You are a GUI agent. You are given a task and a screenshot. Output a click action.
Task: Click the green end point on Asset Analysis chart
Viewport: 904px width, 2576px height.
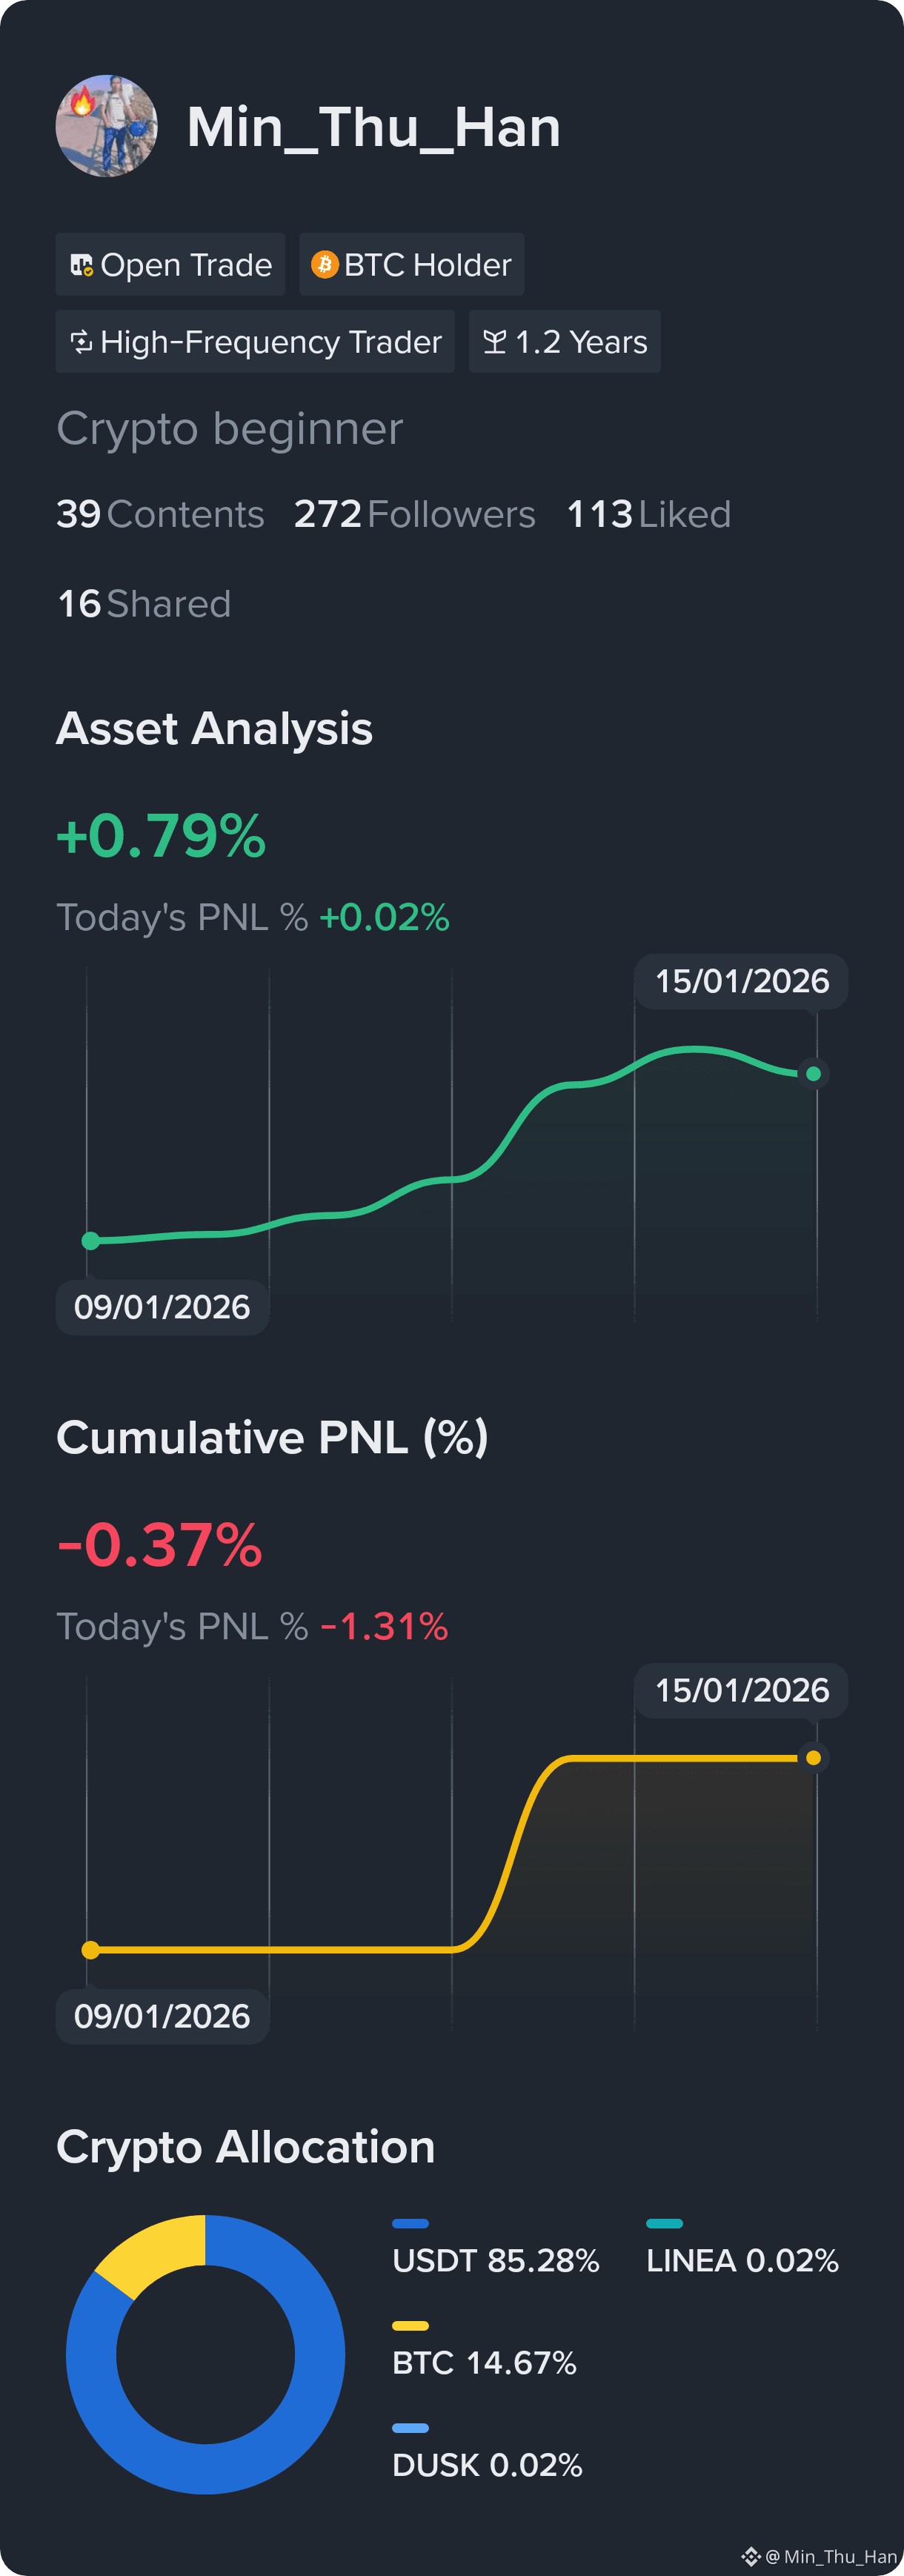[814, 1074]
